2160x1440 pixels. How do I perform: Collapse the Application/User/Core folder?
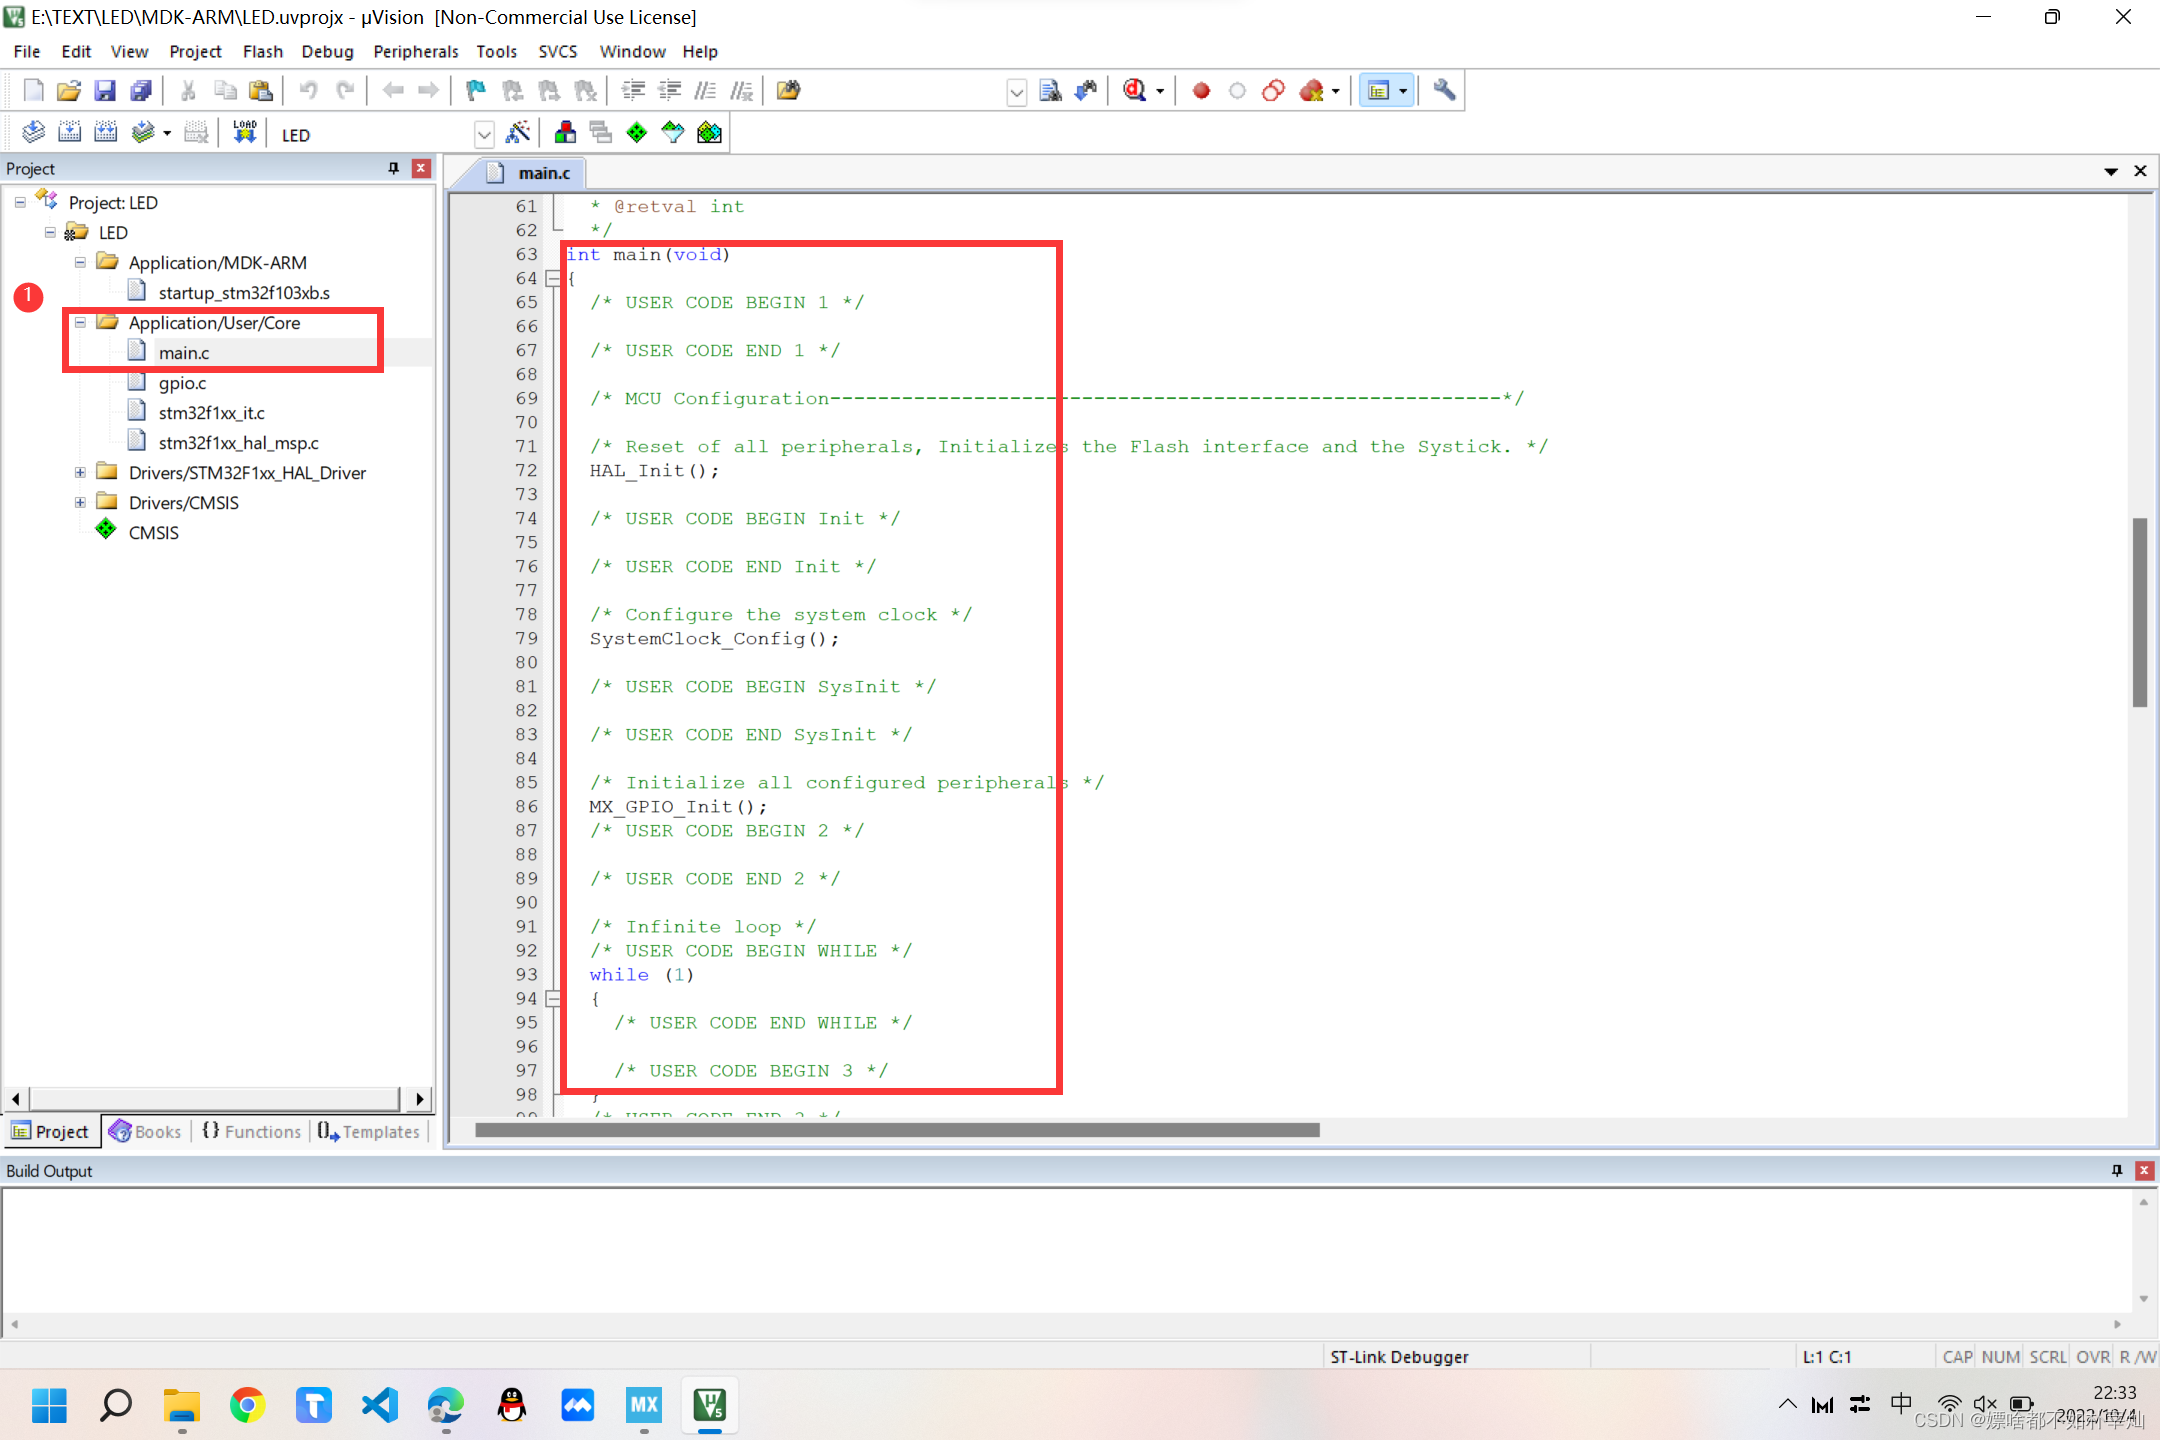[80, 323]
